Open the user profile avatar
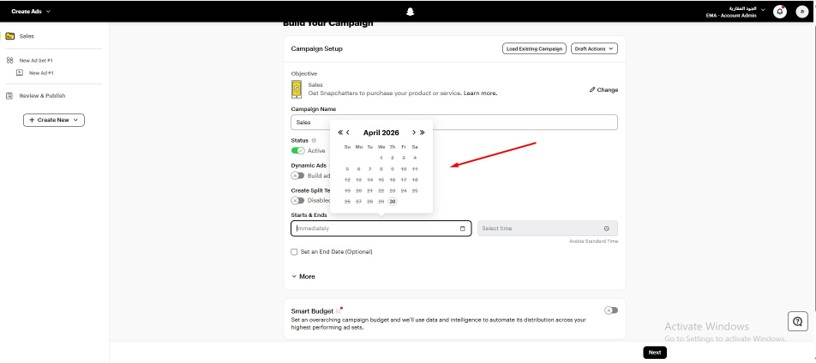The height and width of the screenshot is (363, 816). click(x=802, y=11)
